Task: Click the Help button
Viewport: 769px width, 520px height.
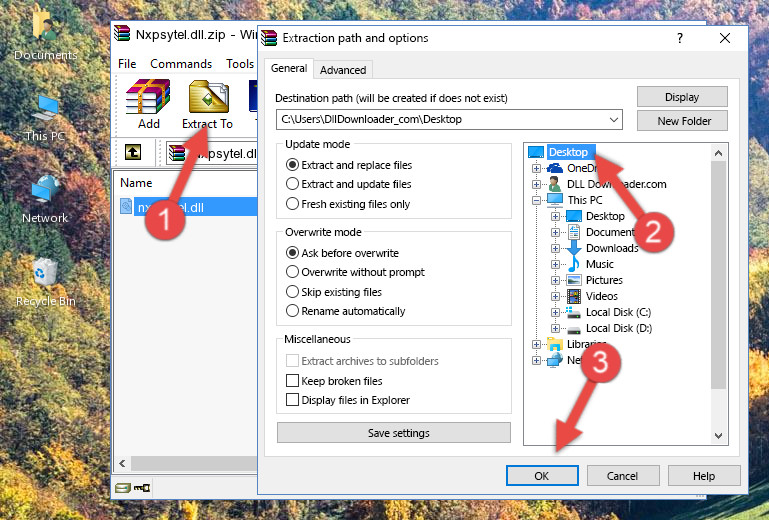Action: click(x=703, y=476)
